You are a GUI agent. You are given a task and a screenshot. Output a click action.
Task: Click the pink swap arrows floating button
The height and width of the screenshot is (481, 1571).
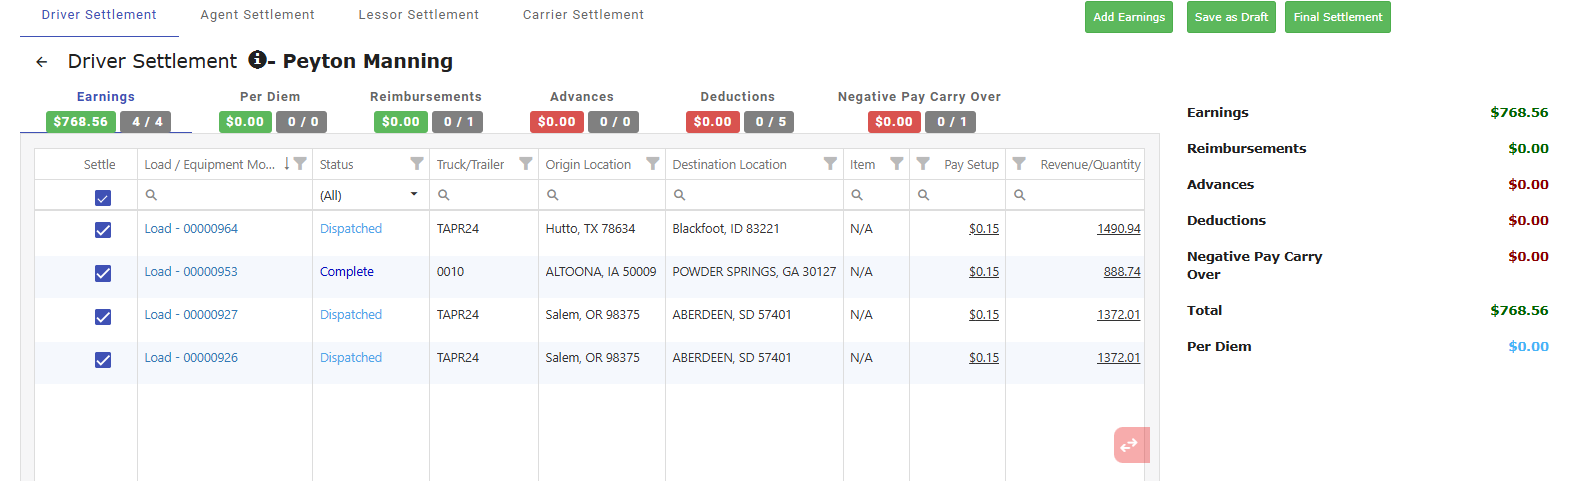coord(1130,445)
